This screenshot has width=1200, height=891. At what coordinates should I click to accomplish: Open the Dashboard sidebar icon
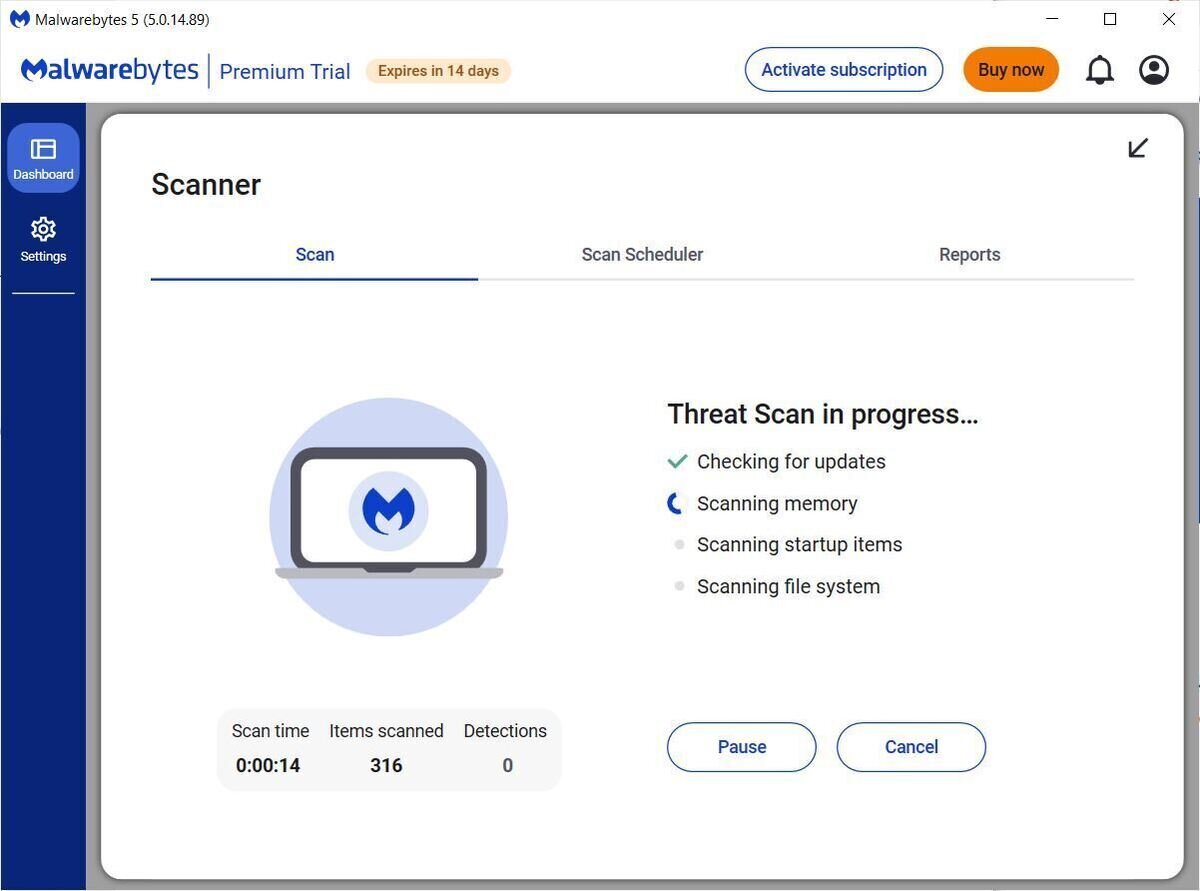[43, 158]
